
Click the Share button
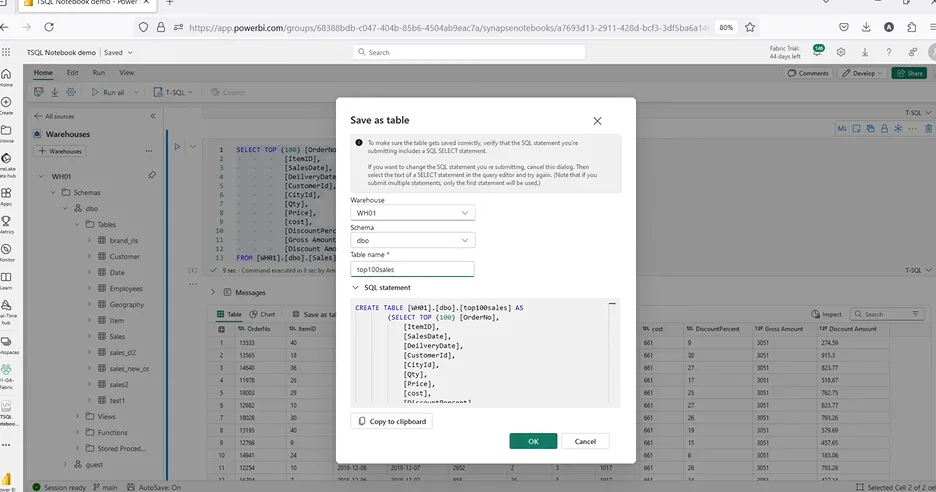(x=909, y=73)
